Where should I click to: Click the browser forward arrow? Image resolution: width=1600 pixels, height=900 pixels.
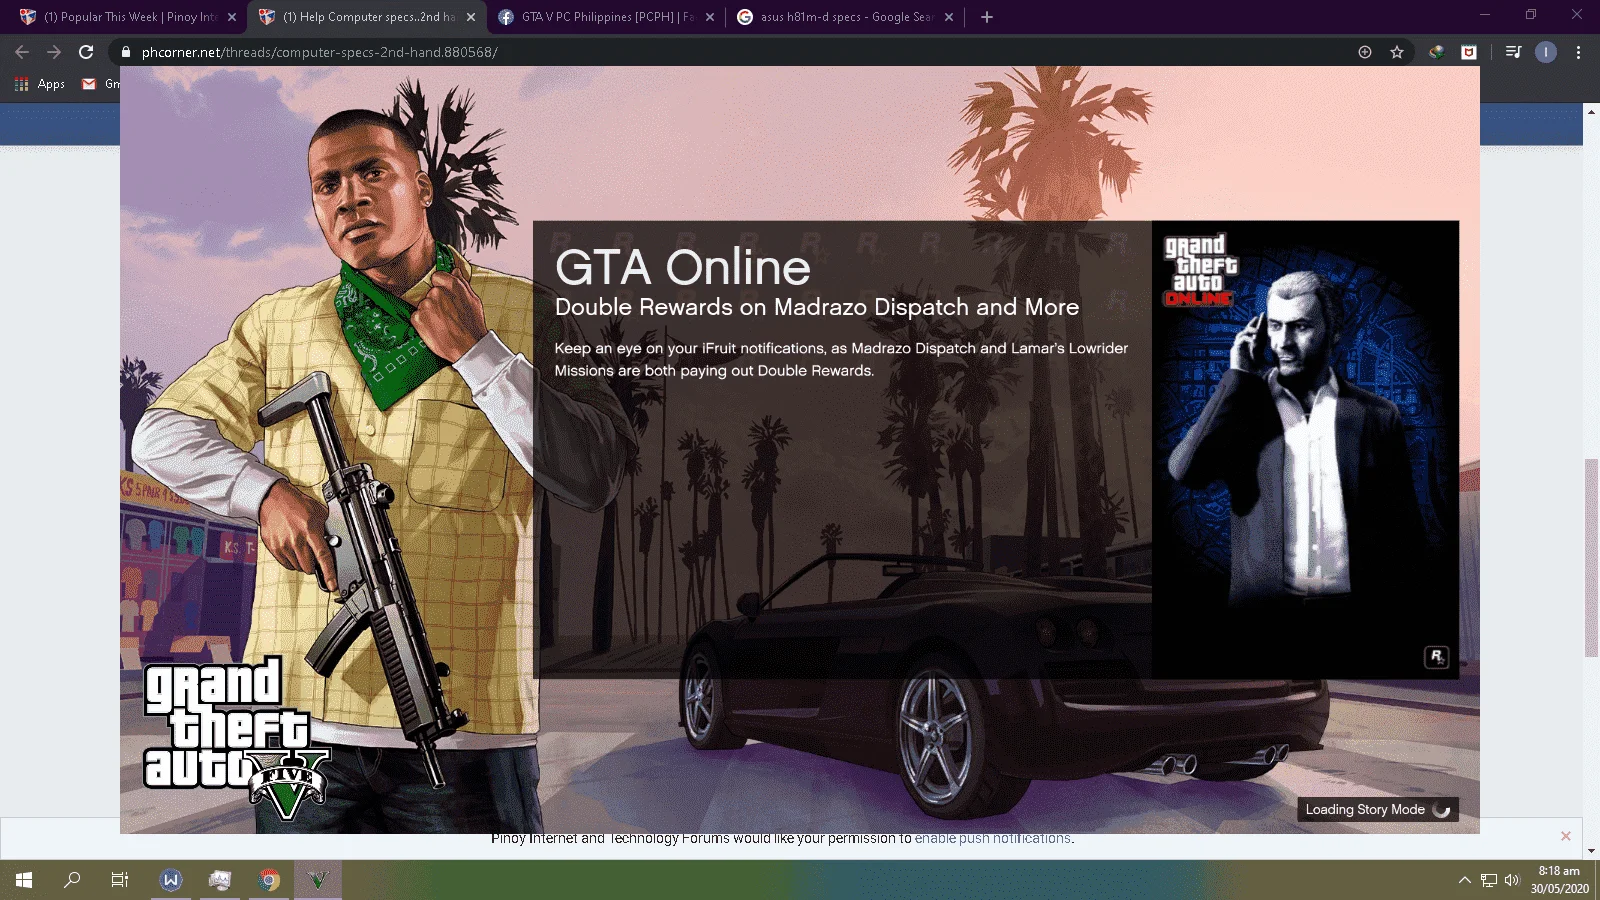tap(54, 52)
